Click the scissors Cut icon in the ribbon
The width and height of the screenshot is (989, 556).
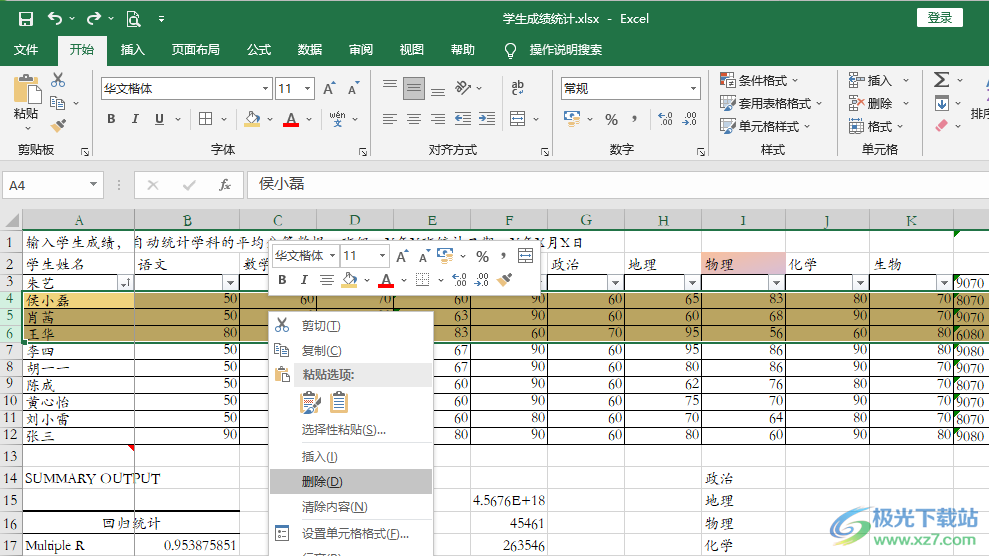(x=58, y=80)
